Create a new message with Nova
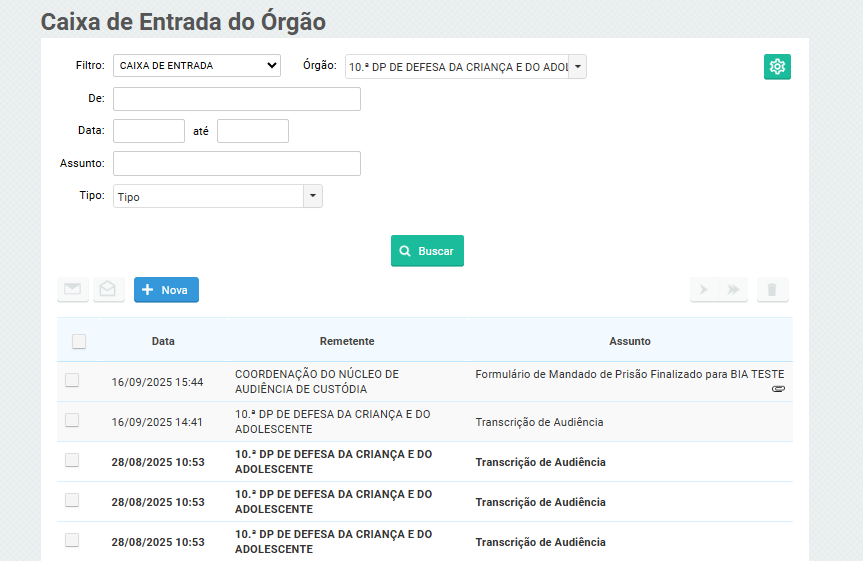The width and height of the screenshot is (863, 561). 166,290
